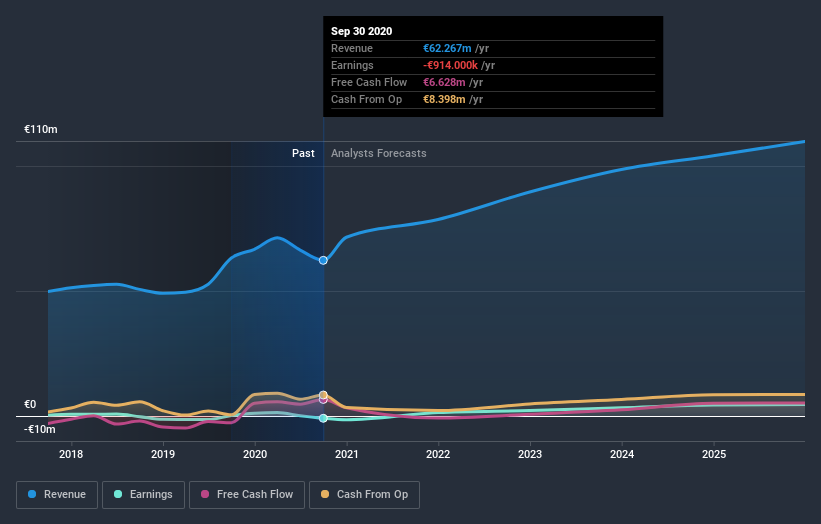Click the Earnings marker at Sep 2020
The height and width of the screenshot is (524, 821).
[x=323, y=418]
